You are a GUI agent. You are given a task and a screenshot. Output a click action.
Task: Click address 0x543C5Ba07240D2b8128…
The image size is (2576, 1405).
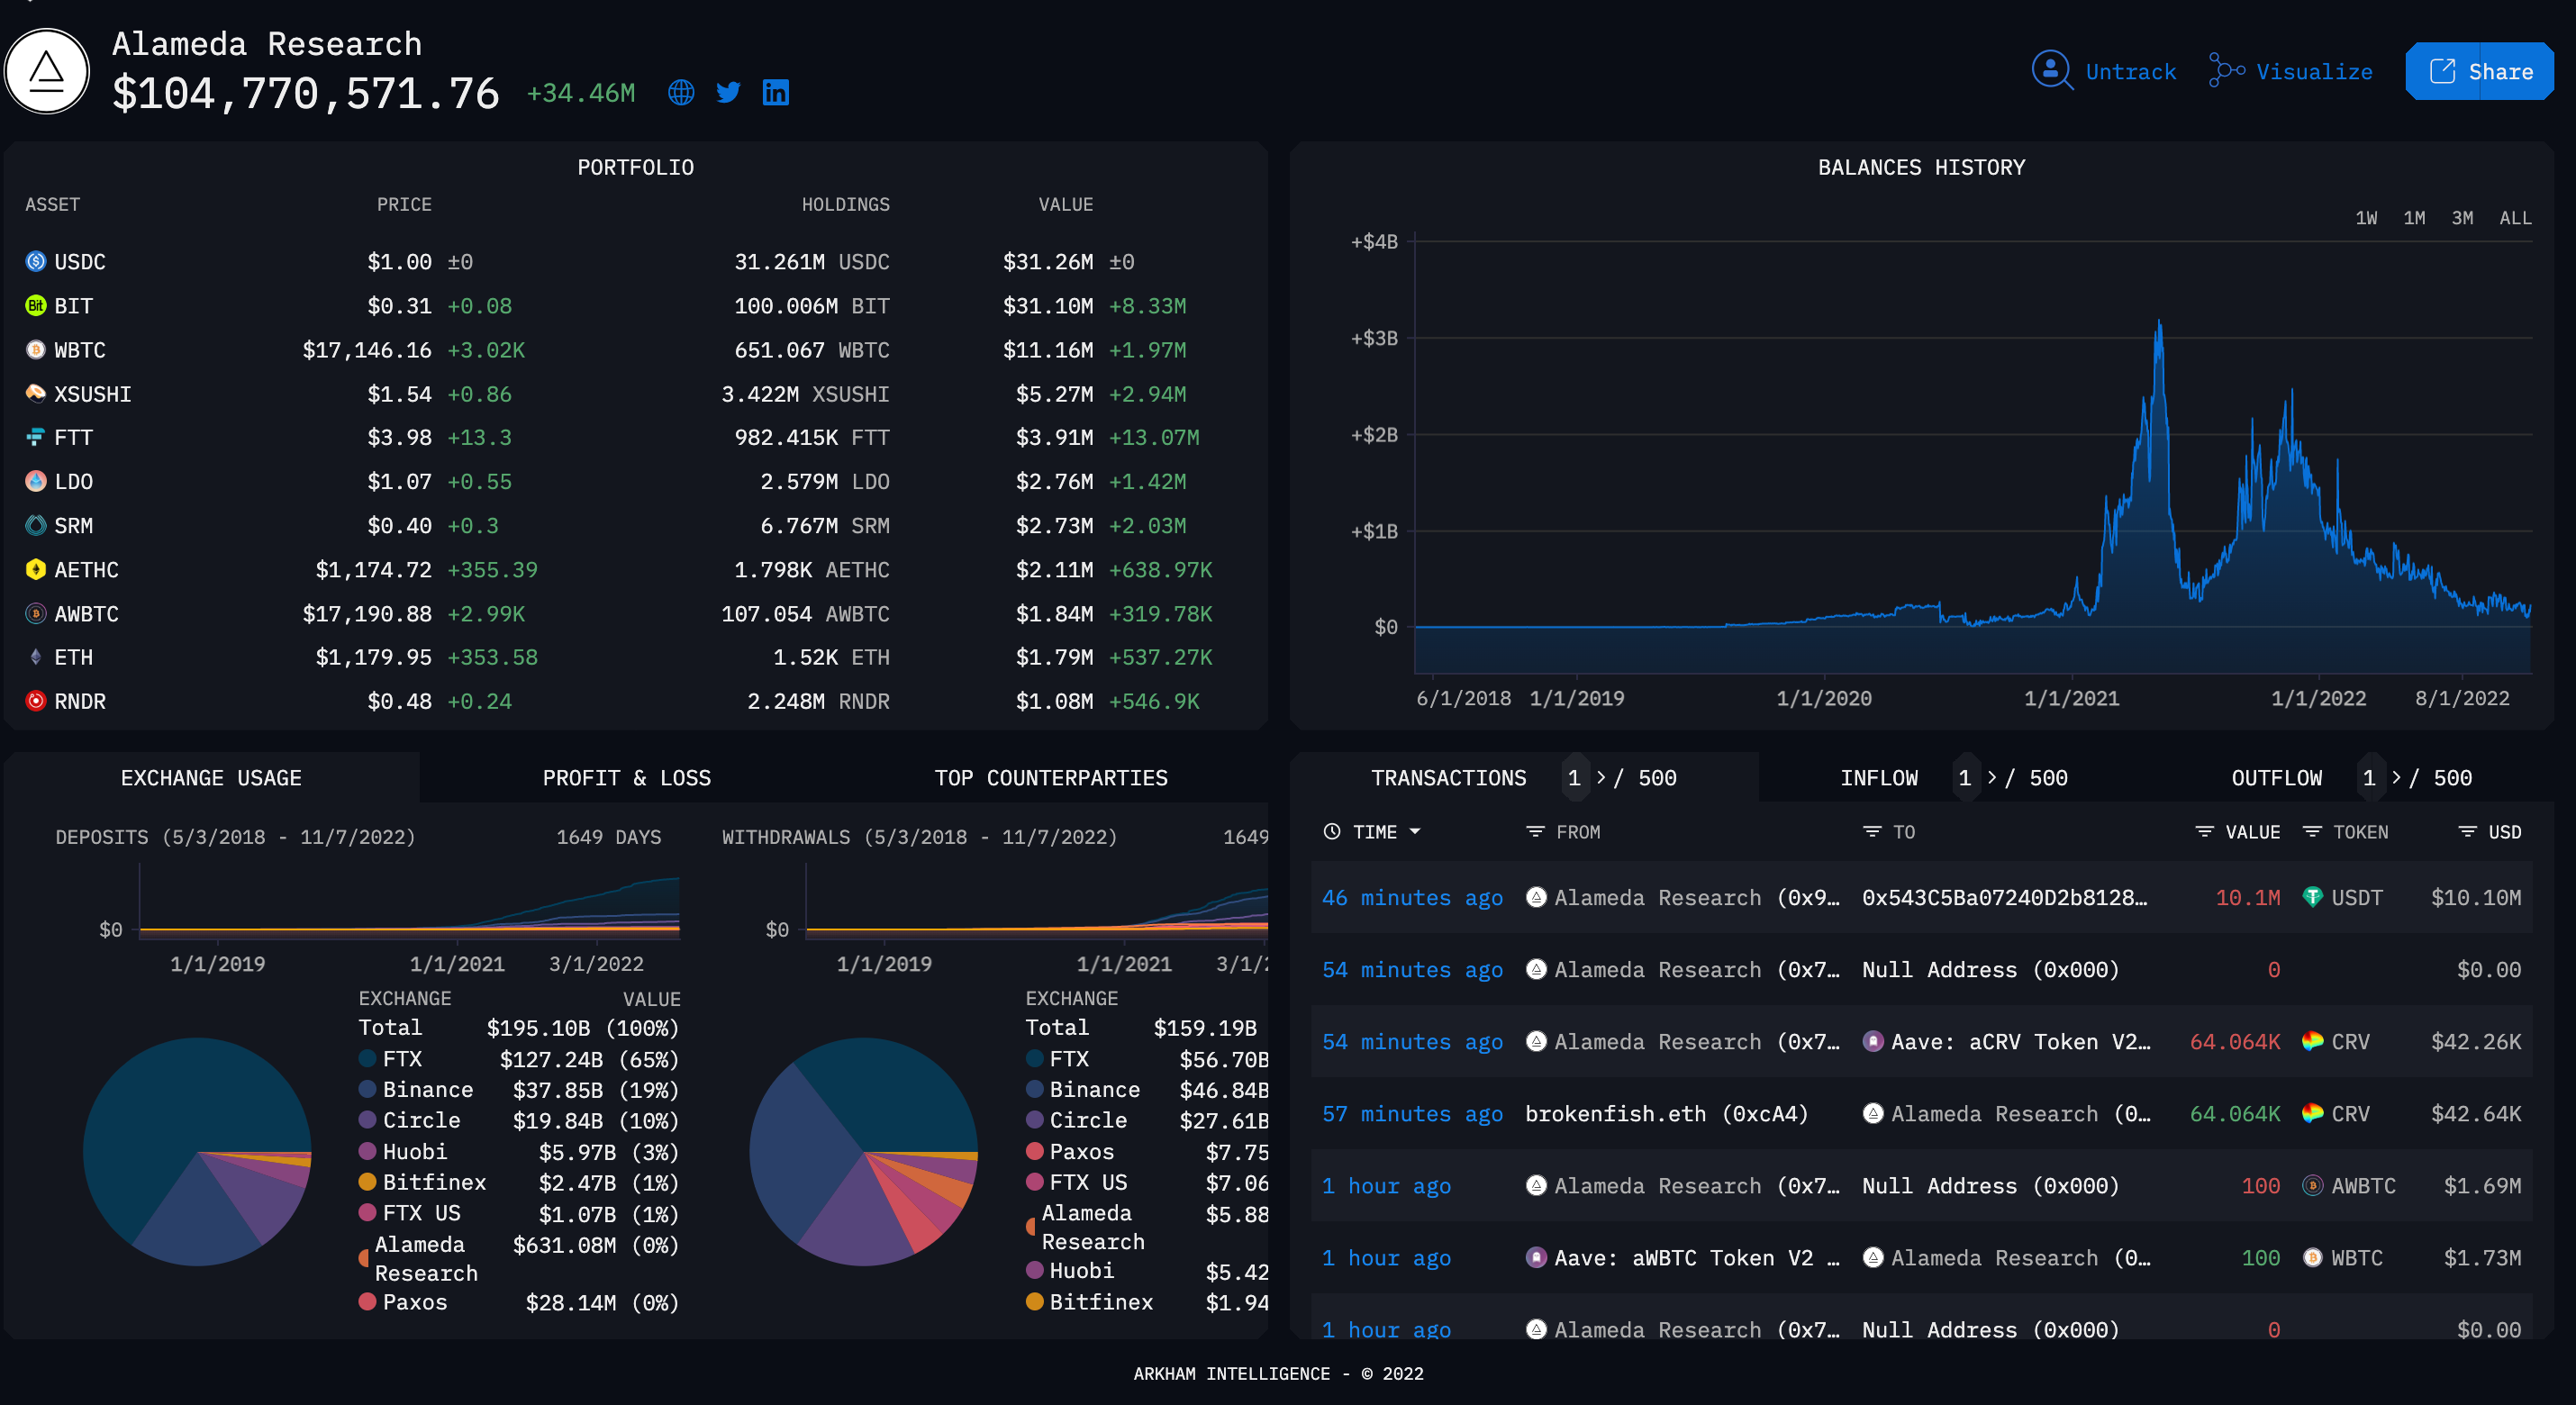2004,898
